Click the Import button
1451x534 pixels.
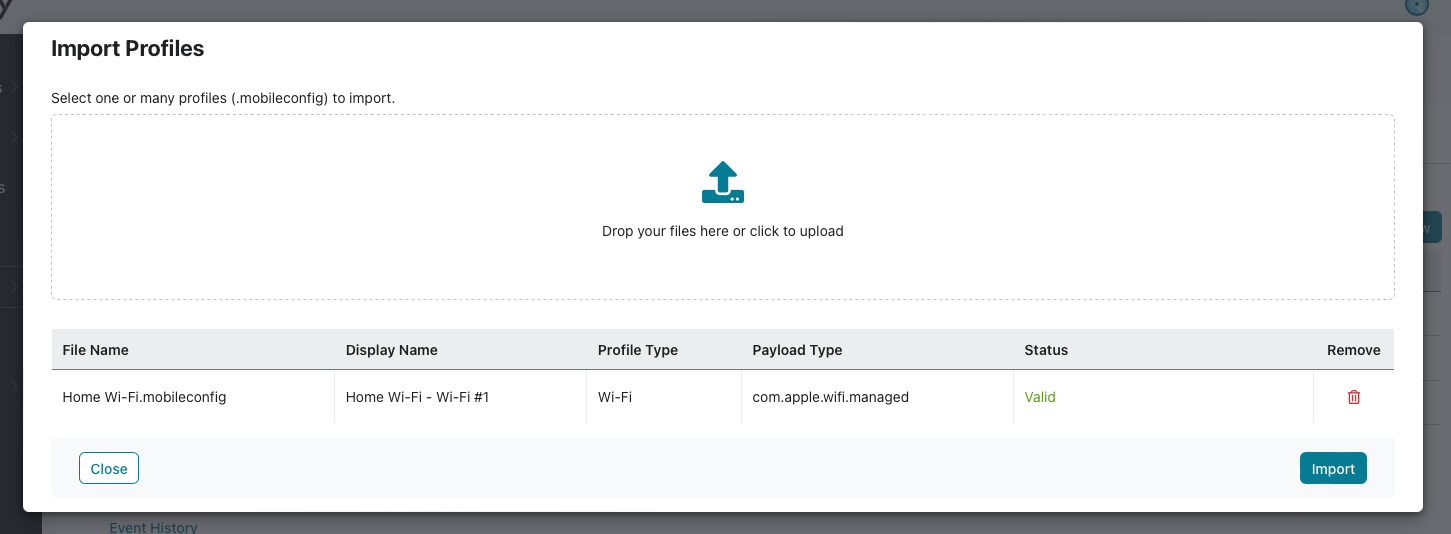tap(1333, 468)
